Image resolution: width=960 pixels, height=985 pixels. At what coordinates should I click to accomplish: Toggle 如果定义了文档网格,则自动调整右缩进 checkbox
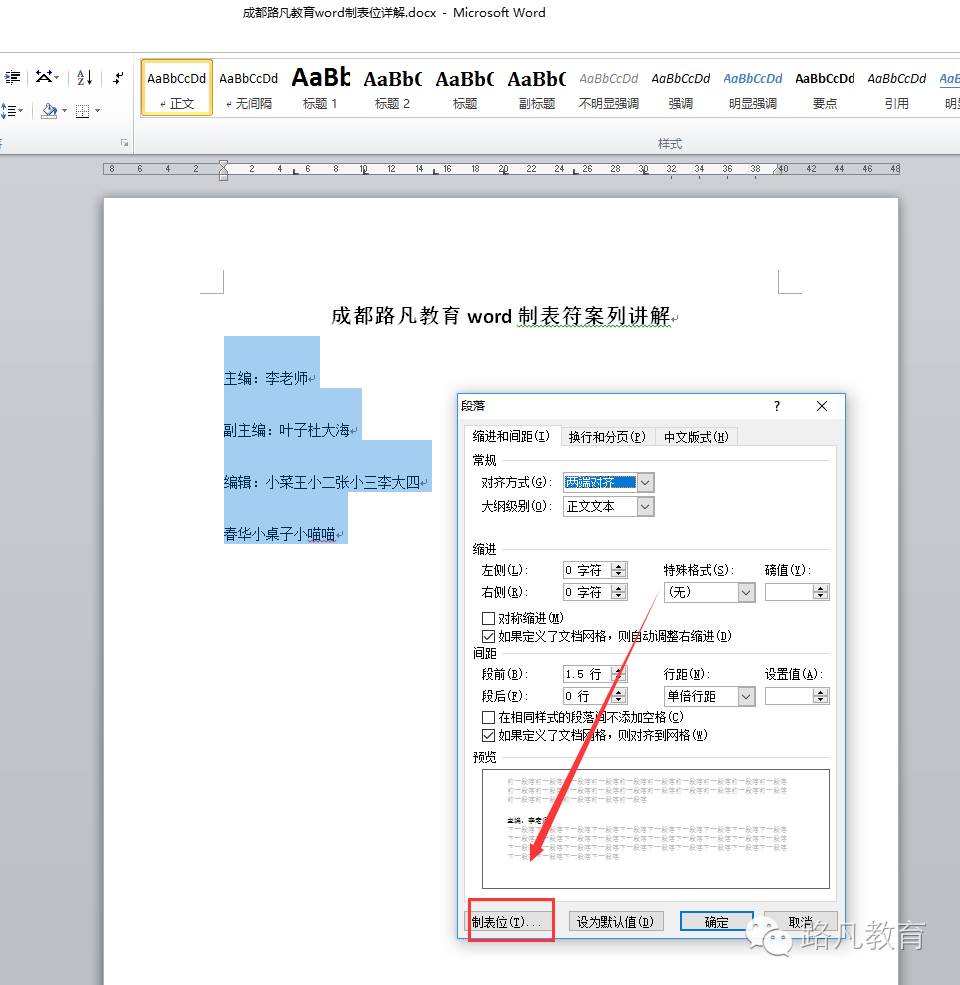tap(488, 636)
